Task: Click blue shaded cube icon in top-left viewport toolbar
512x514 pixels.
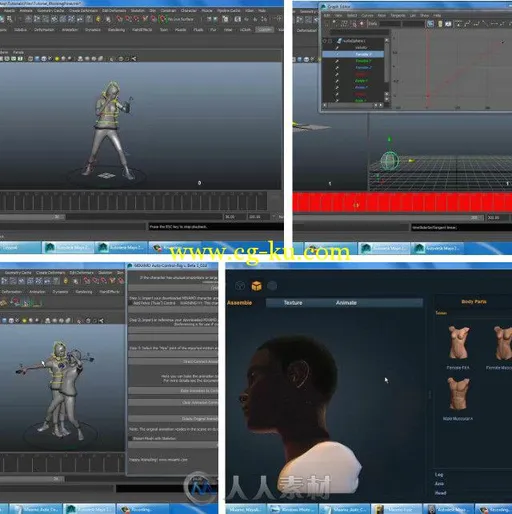Action: (x=37, y=59)
